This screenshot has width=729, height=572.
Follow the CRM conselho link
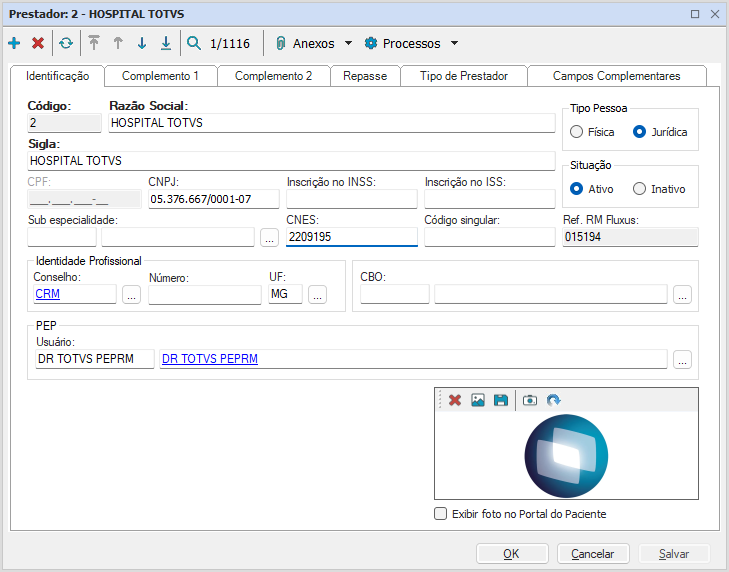pyautogui.click(x=47, y=294)
